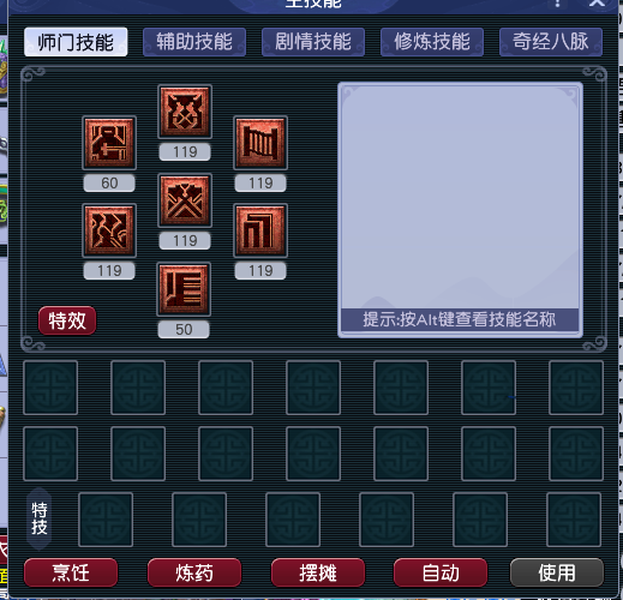
Task: Select the skill icon with level 60
Action: coord(109,143)
